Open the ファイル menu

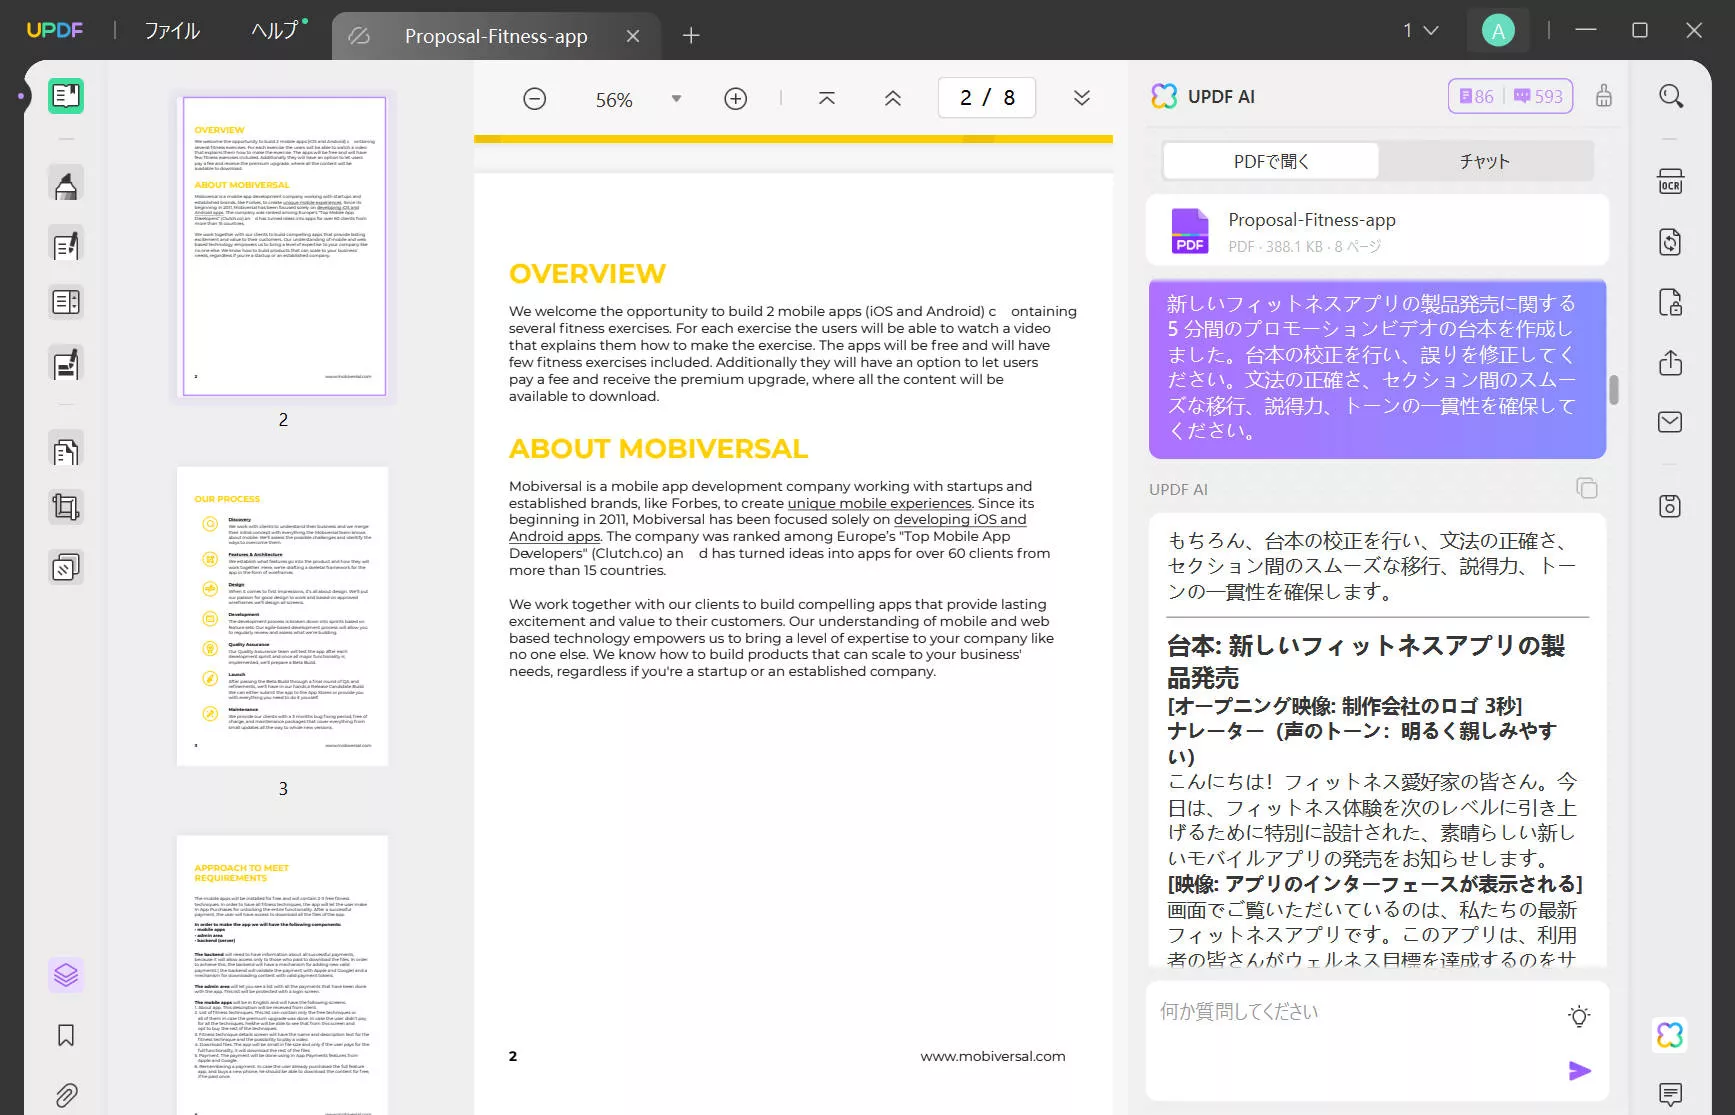pos(172,31)
